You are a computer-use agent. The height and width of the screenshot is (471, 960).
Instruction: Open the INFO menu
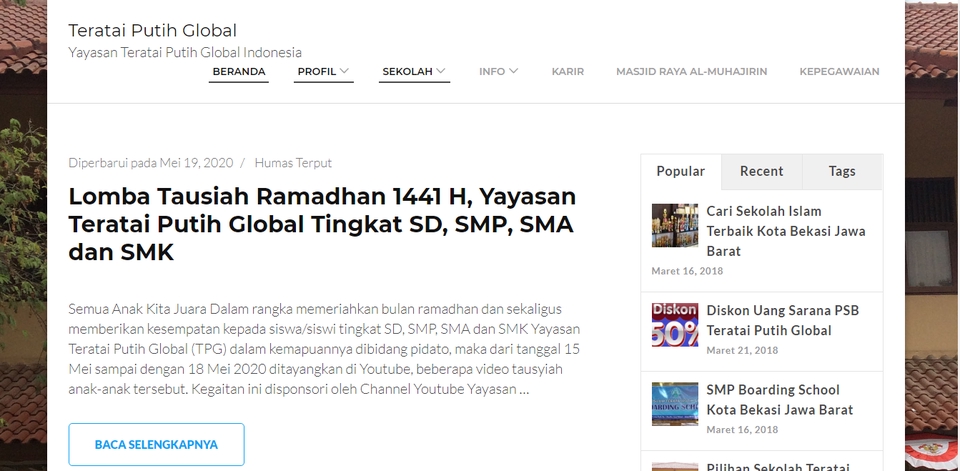492,72
